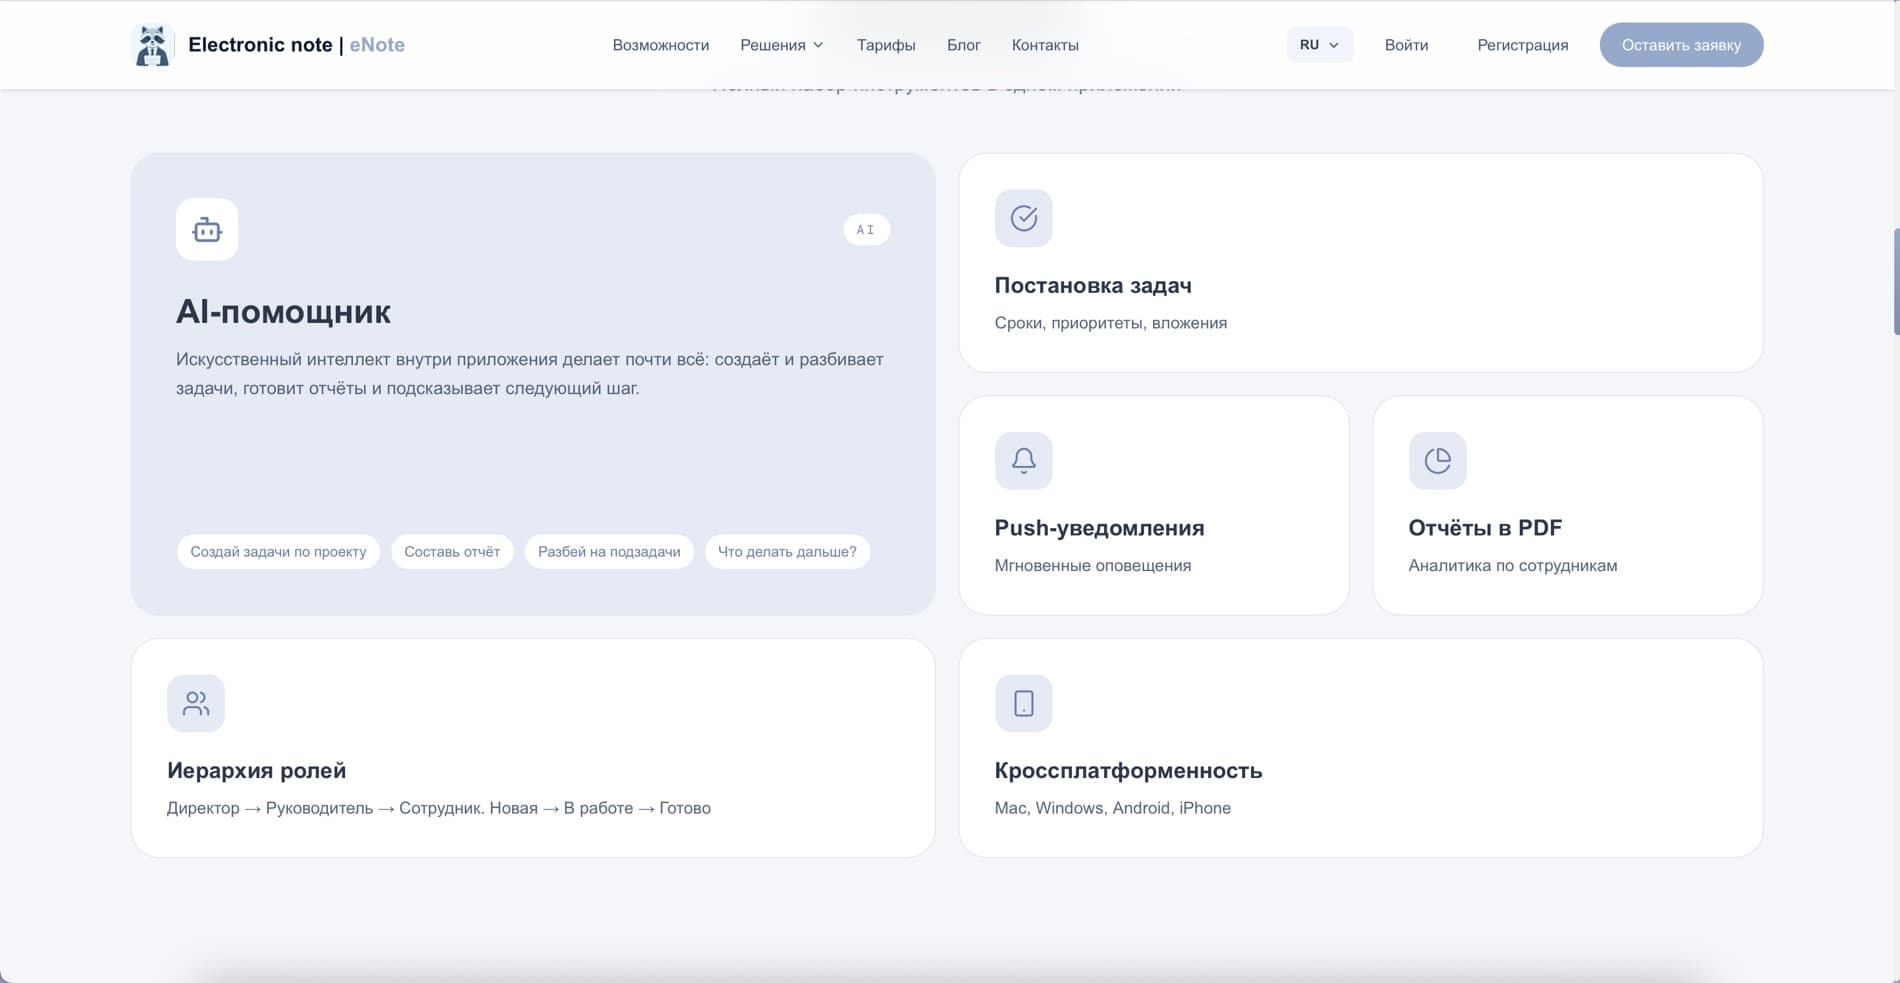This screenshot has width=1900, height=983.
Task: Click the Войти link
Action: [1406, 45]
